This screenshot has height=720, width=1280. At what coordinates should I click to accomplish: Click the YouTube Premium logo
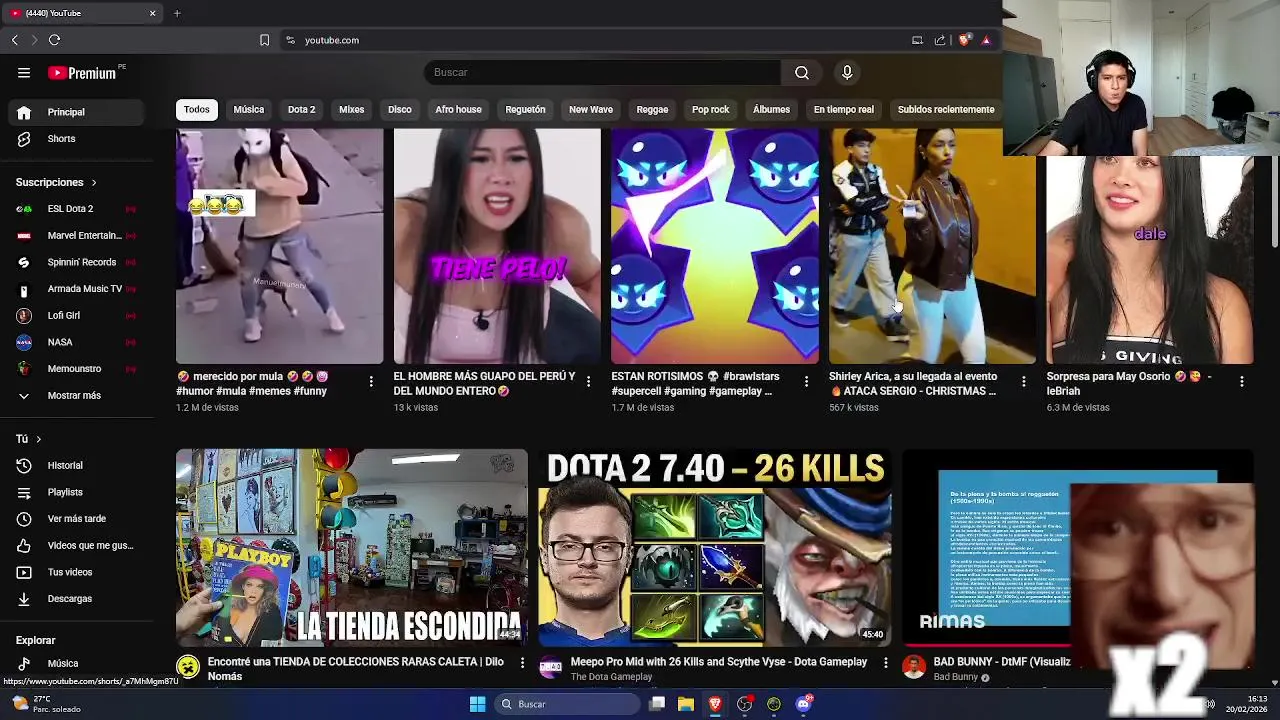pyautogui.click(x=84, y=73)
